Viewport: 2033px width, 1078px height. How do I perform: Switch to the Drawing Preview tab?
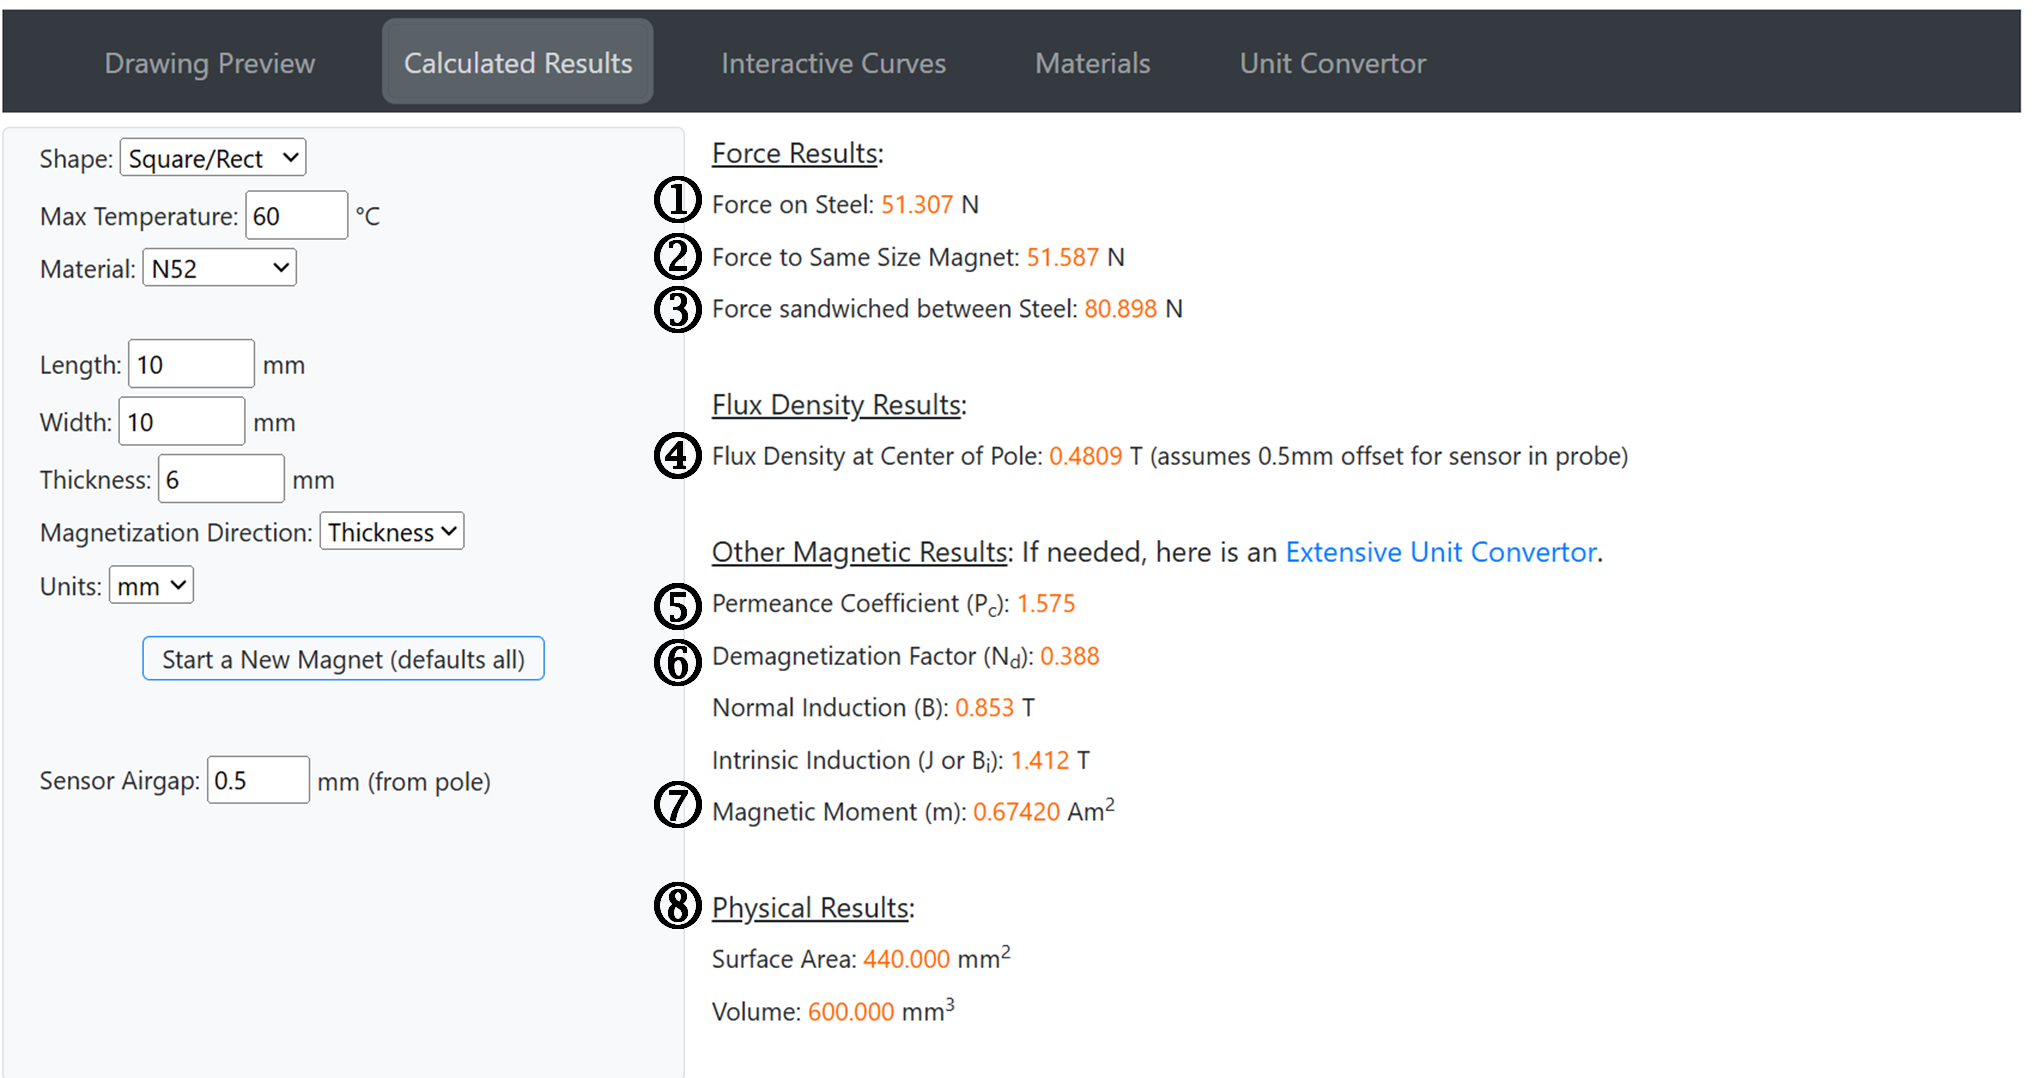[209, 63]
